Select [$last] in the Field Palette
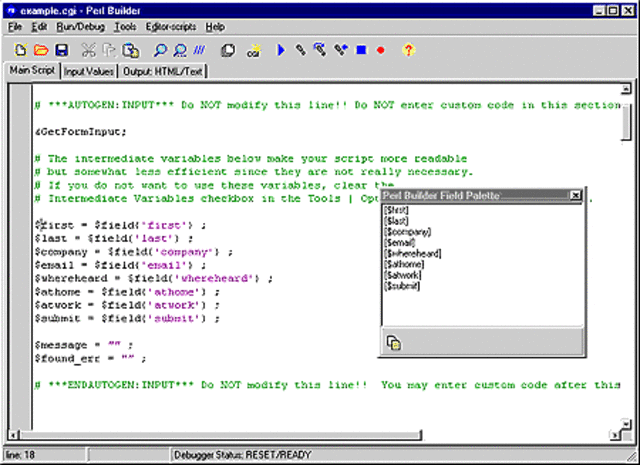Viewport: 640px width, 465px height. click(396, 221)
